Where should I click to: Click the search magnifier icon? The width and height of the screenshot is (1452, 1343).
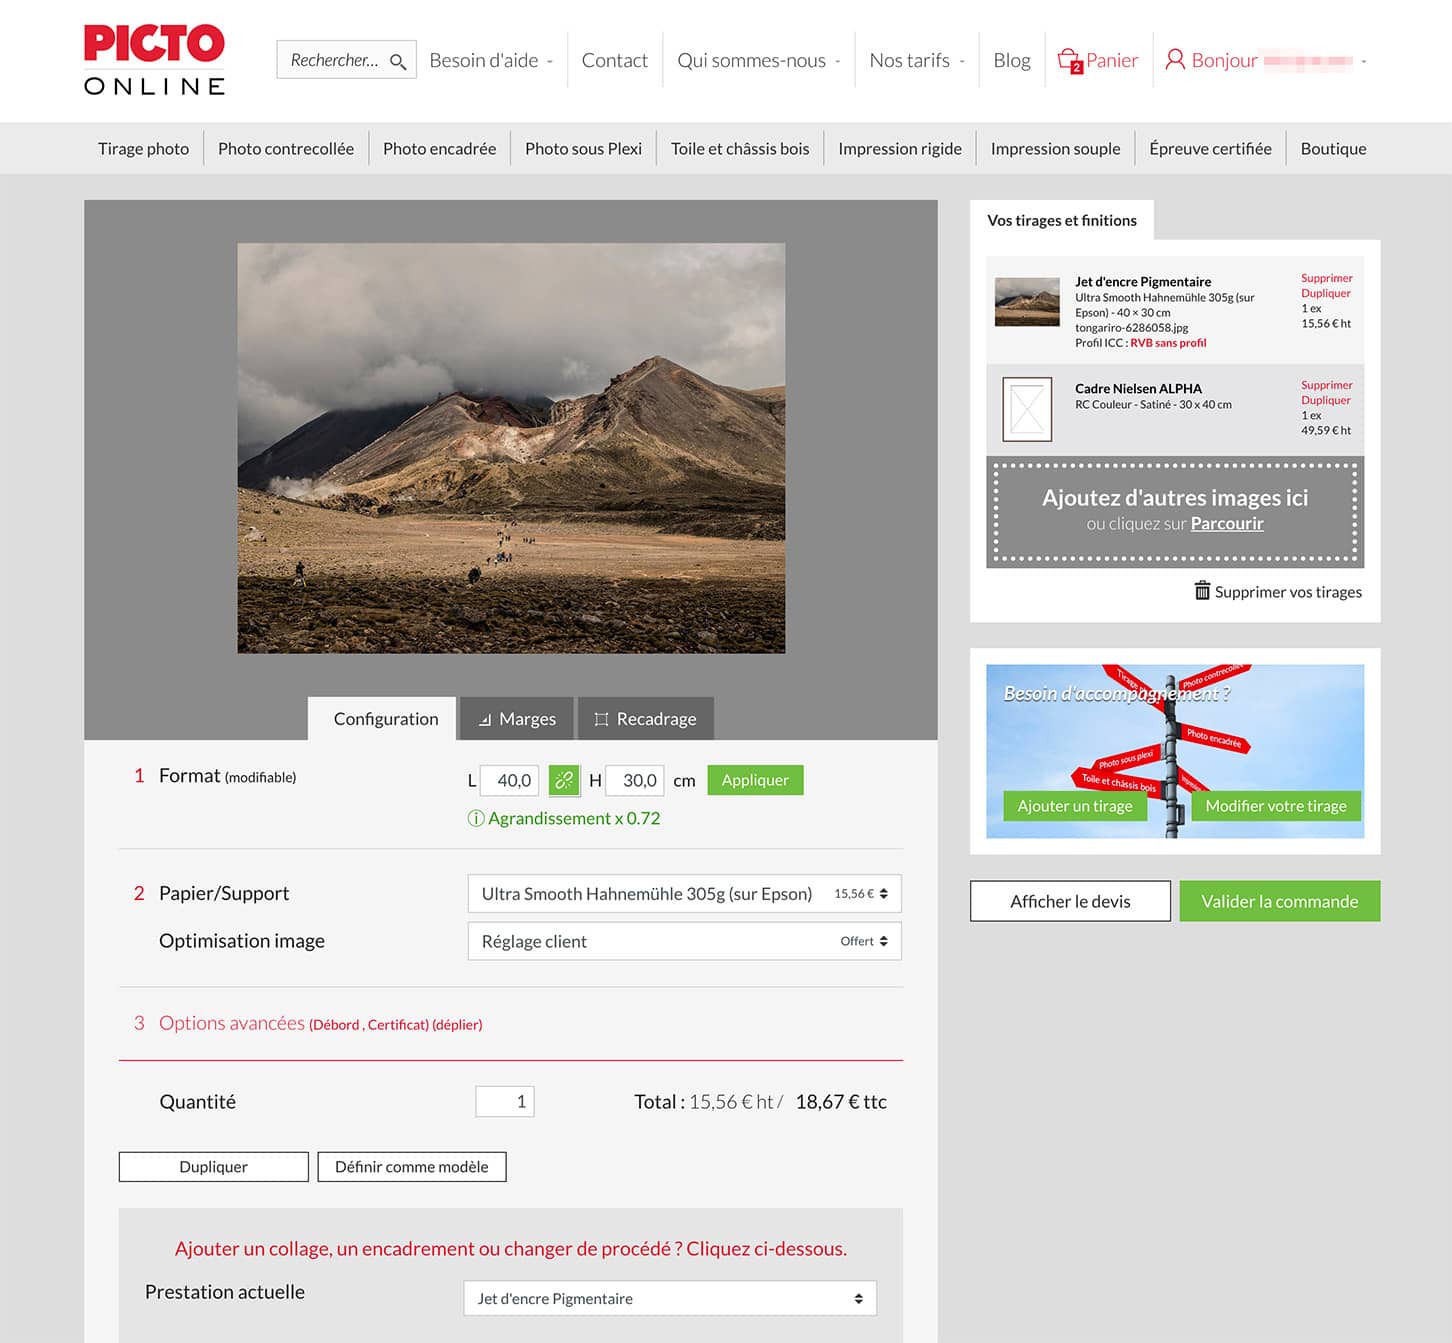(x=397, y=61)
